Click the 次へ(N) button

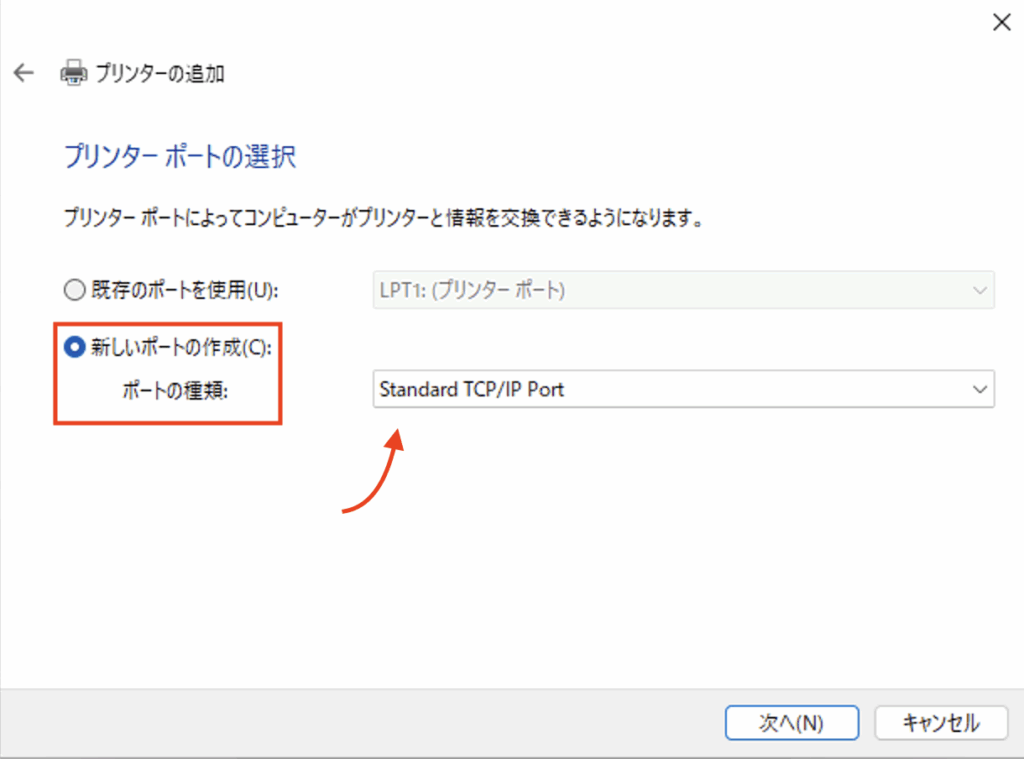tap(791, 722)
